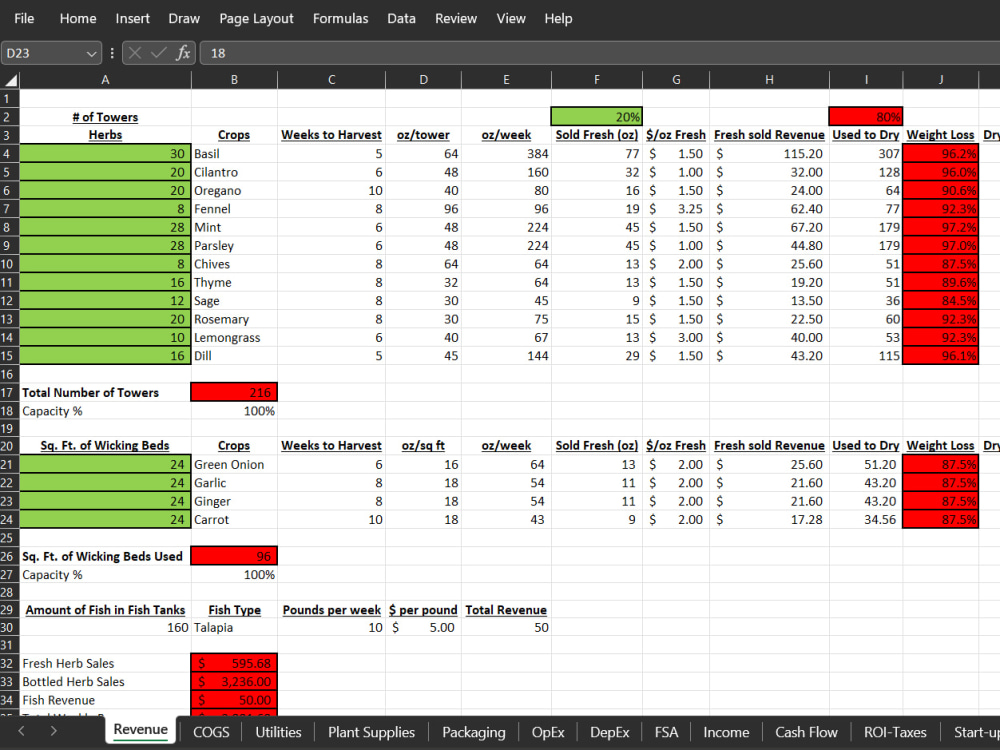Switch to the Cash Flow sheet tab

click(806, 731)
